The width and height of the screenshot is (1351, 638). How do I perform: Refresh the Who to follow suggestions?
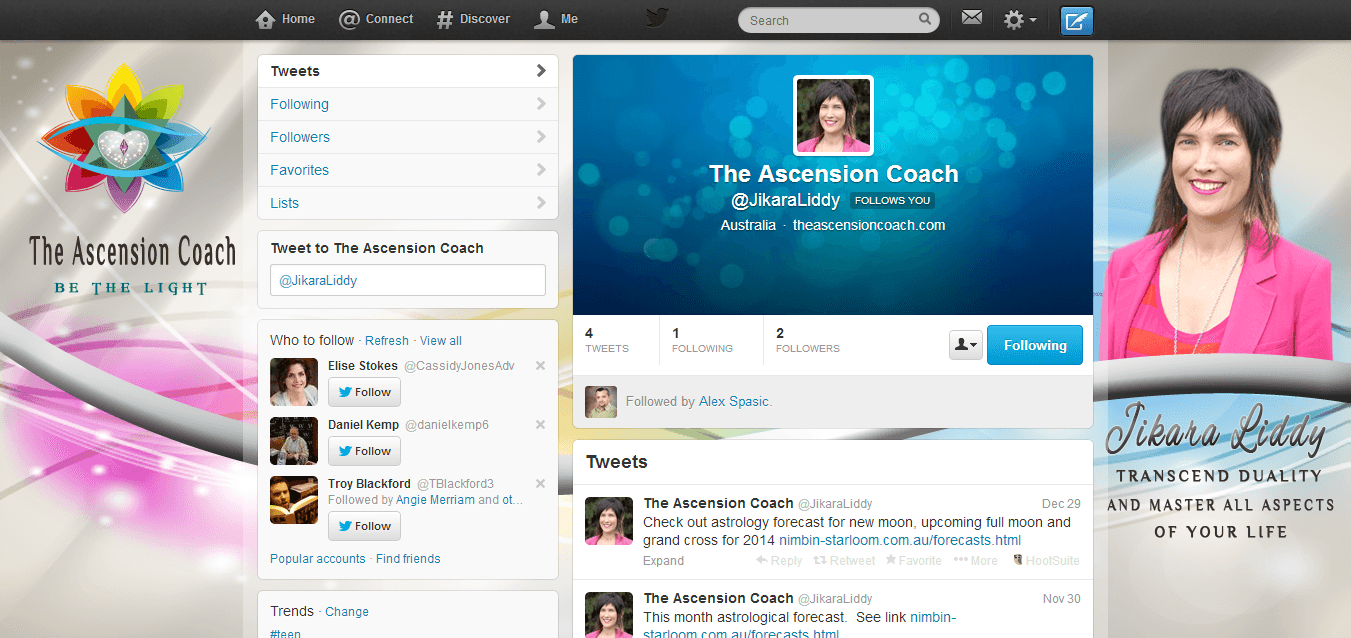tap(387, 341)
